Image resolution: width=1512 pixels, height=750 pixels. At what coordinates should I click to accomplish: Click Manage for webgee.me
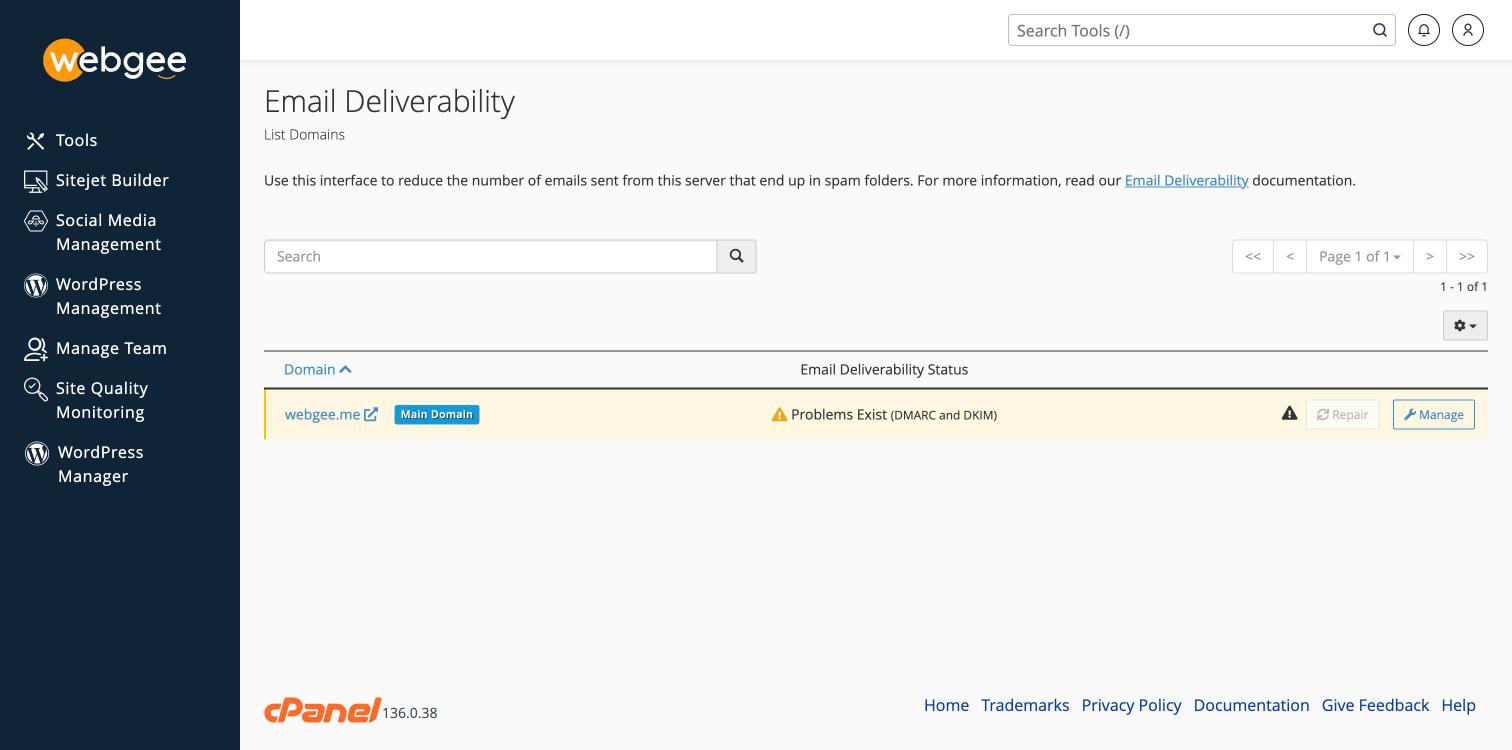tap(1434, 414)
